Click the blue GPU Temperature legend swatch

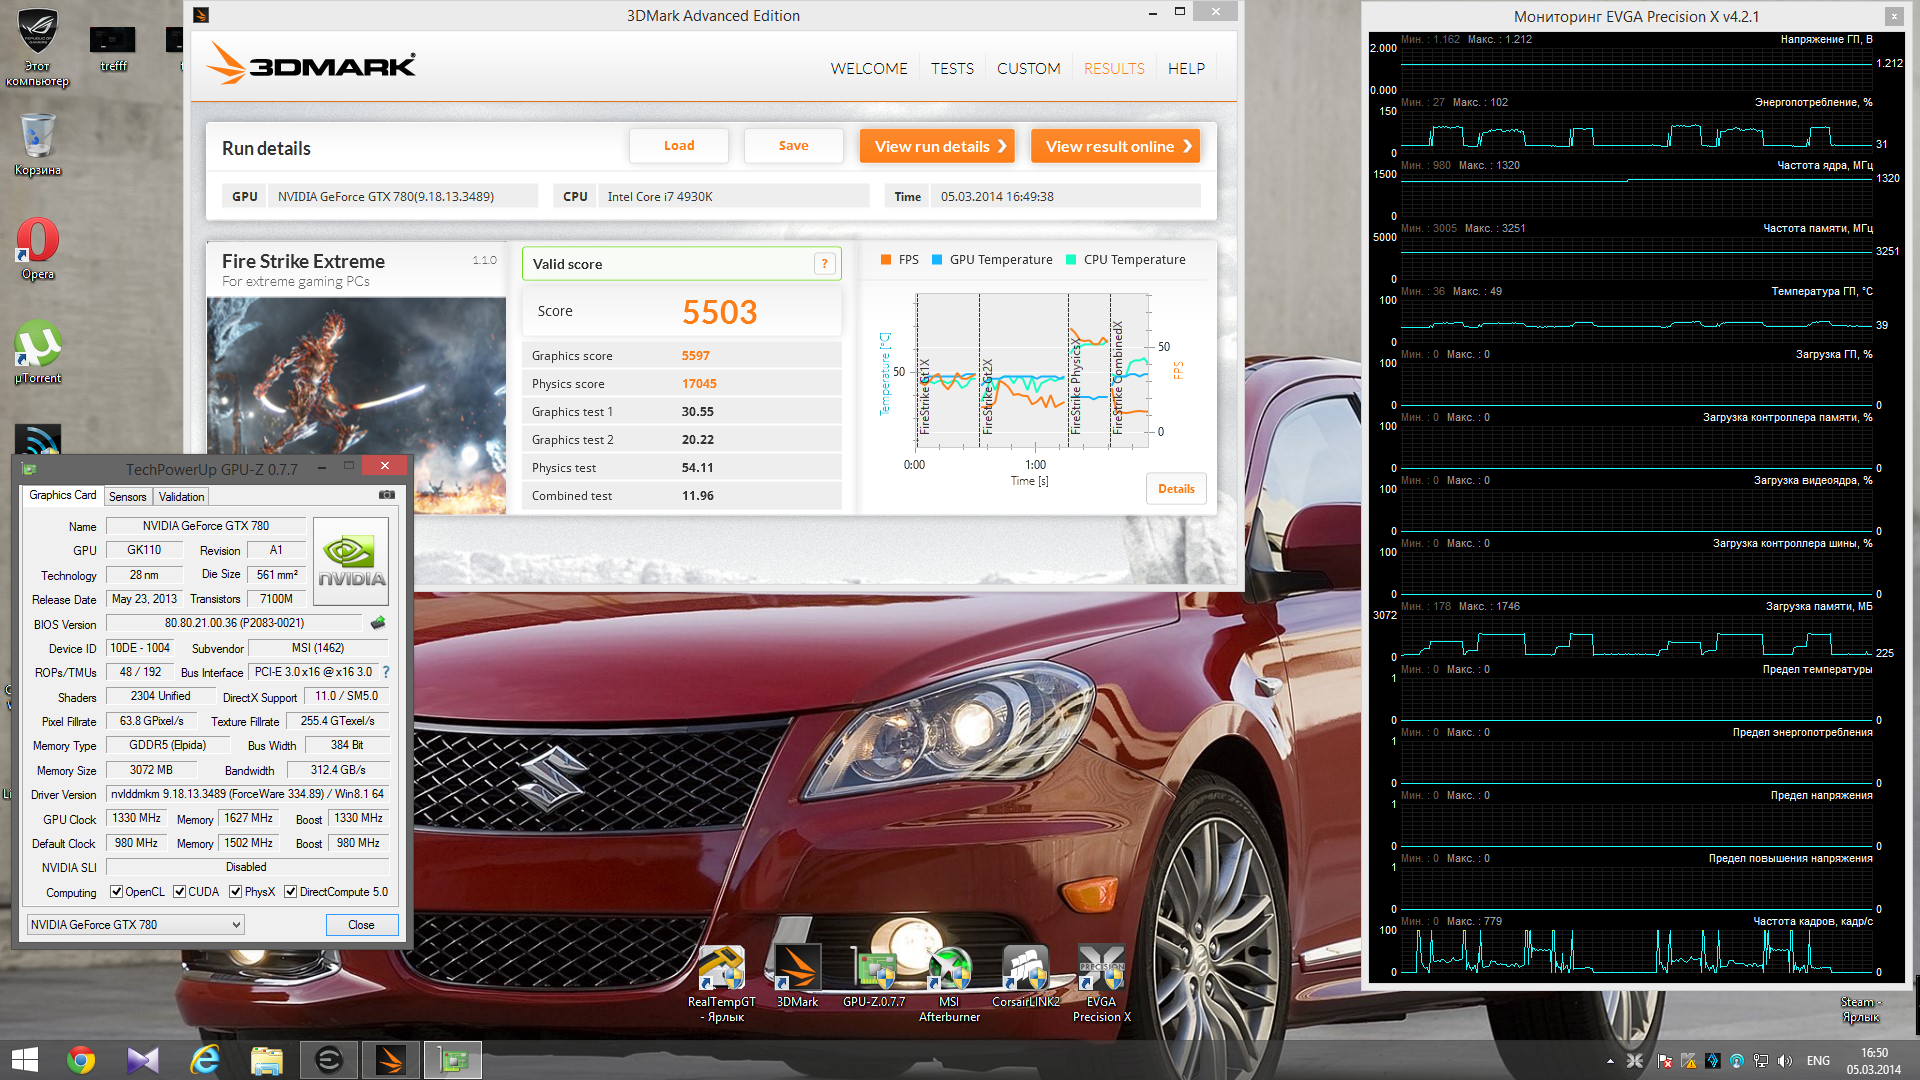click(937, 260)
